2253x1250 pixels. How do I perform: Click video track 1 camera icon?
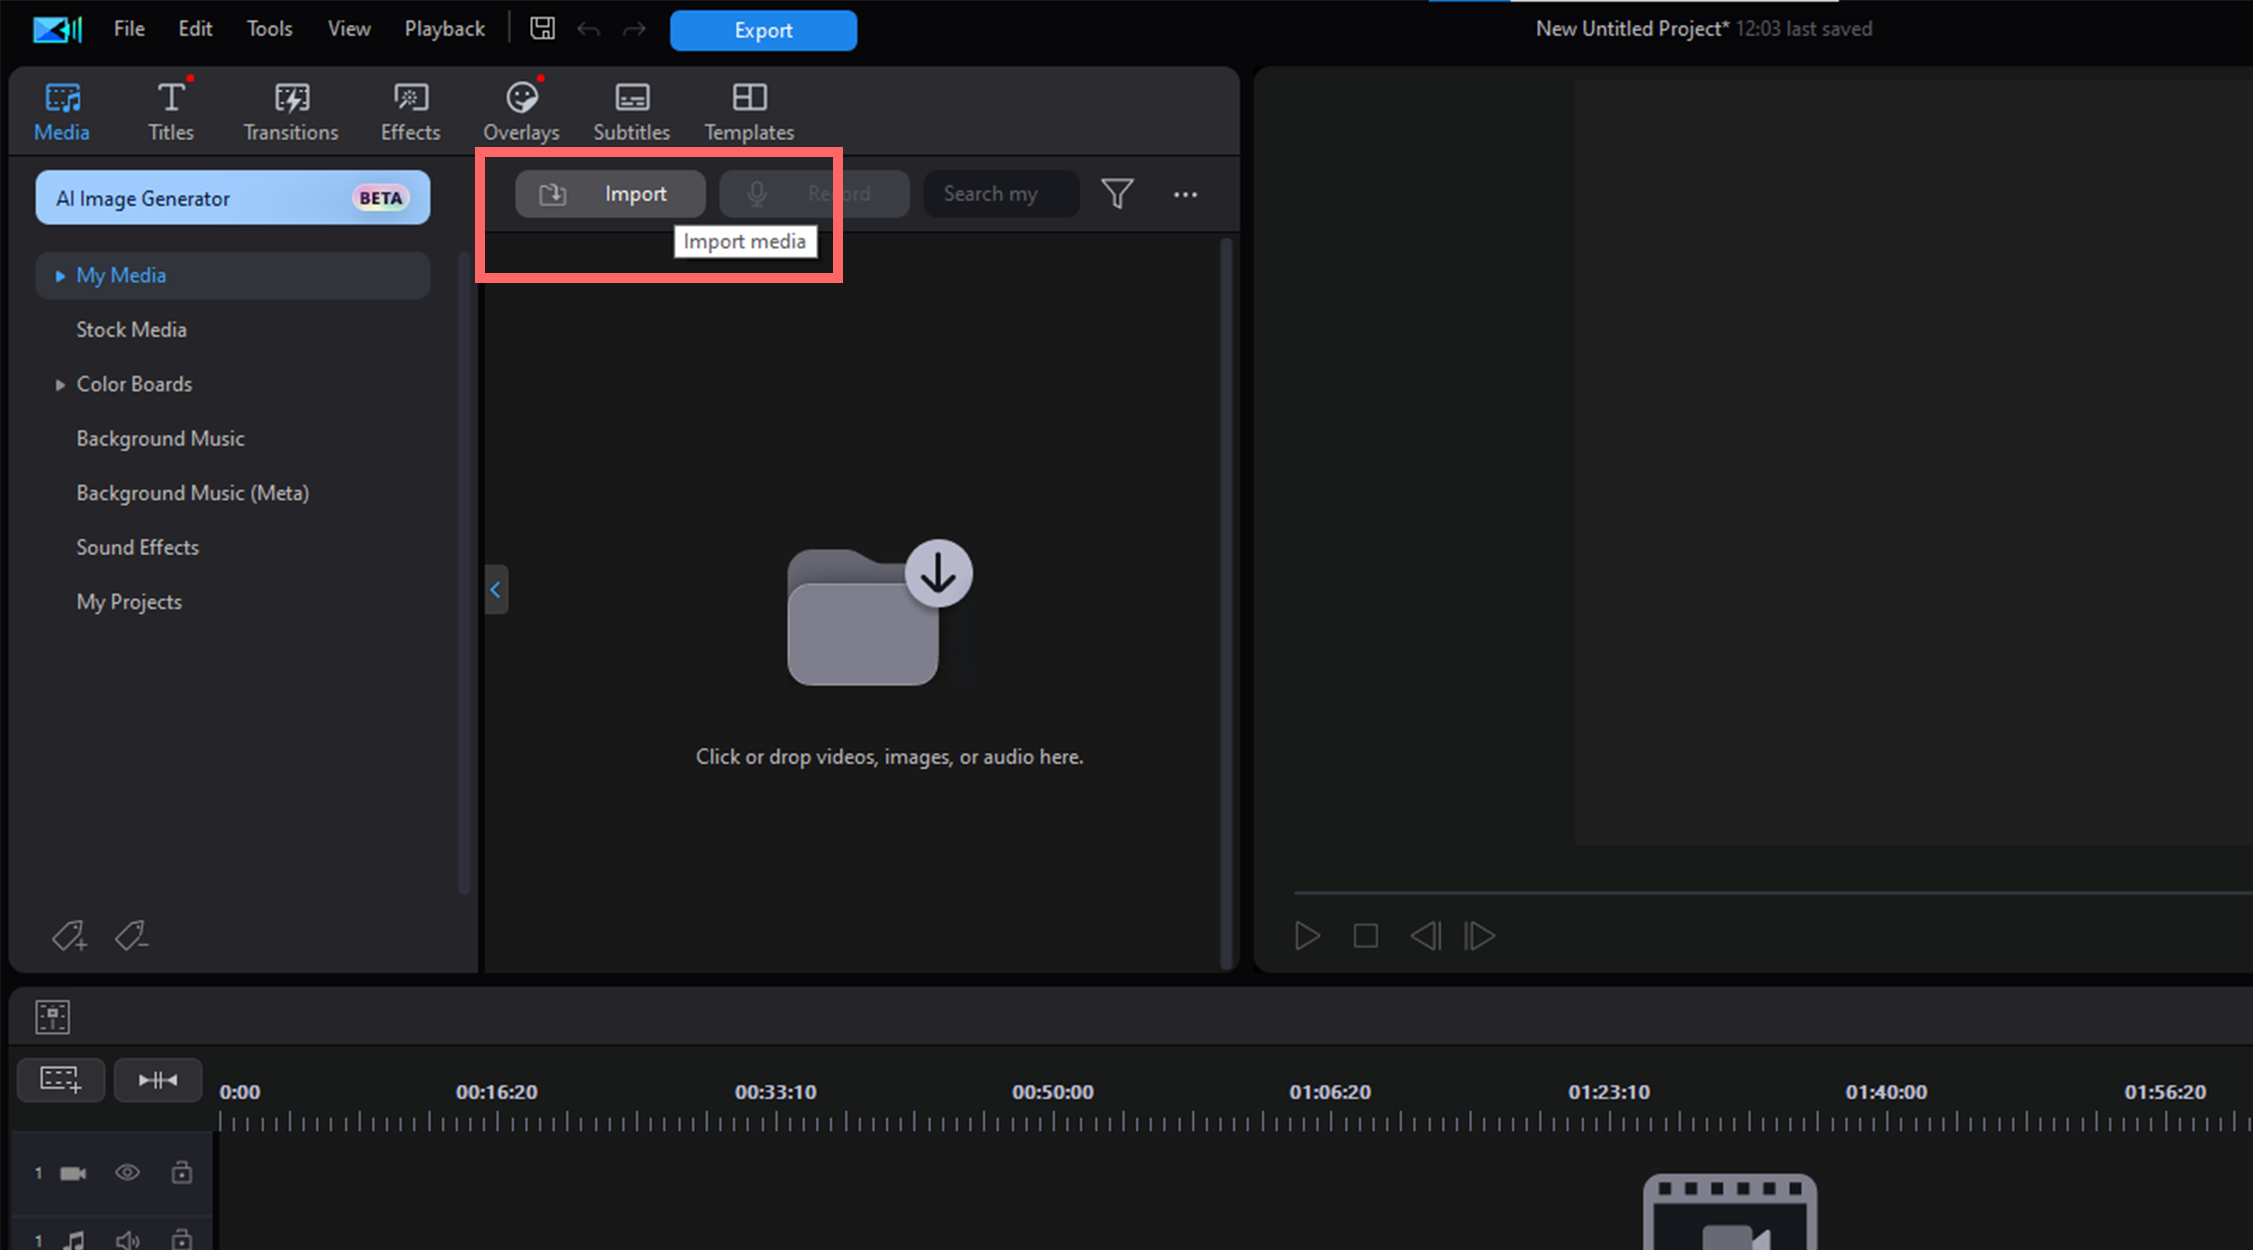click(73, 1173)
